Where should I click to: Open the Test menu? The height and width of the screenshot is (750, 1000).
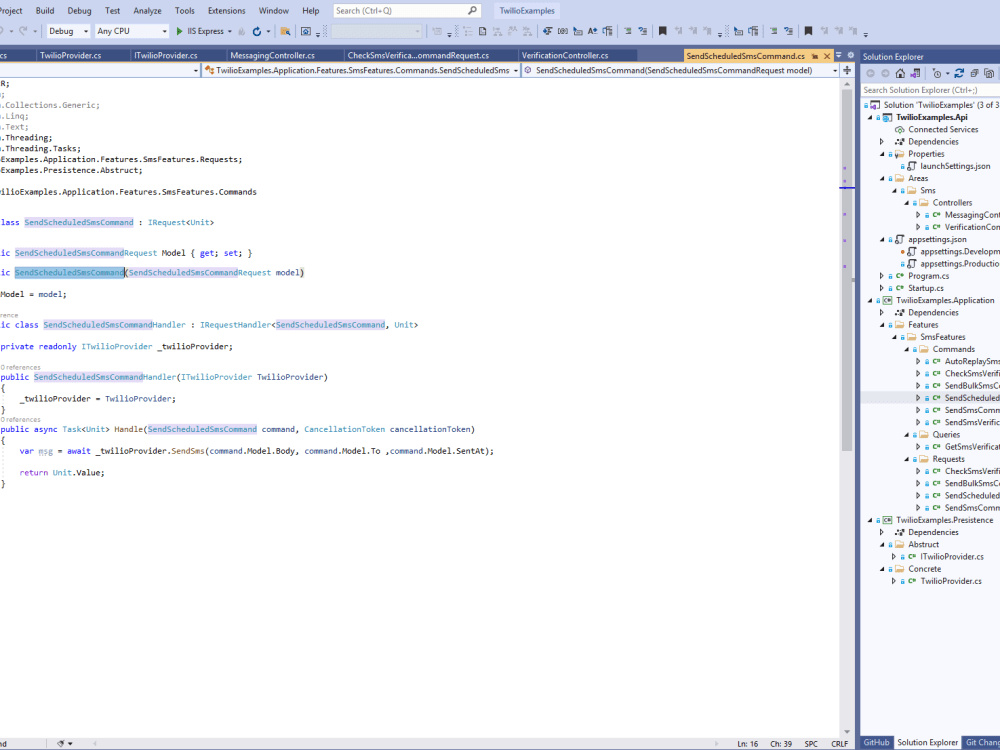(112, 10)
